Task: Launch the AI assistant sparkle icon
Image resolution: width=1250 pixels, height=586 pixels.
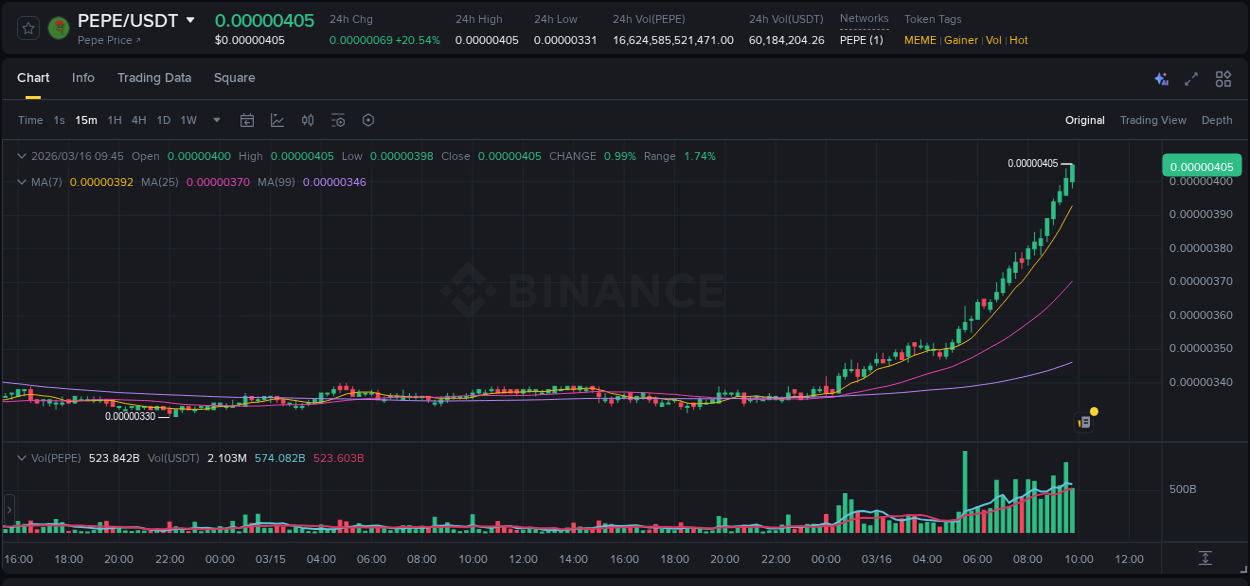Action: [x=1160, y=78]
